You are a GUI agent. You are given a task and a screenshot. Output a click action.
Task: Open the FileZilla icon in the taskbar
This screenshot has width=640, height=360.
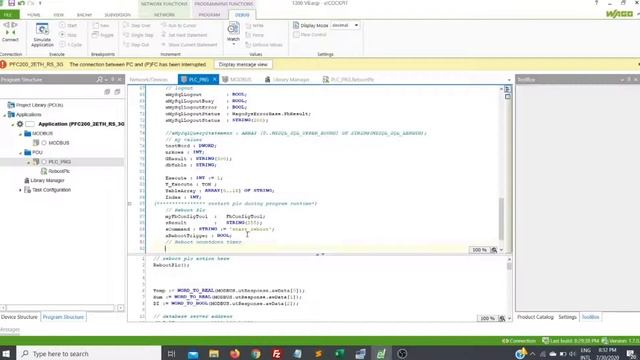tap(276, 353)
